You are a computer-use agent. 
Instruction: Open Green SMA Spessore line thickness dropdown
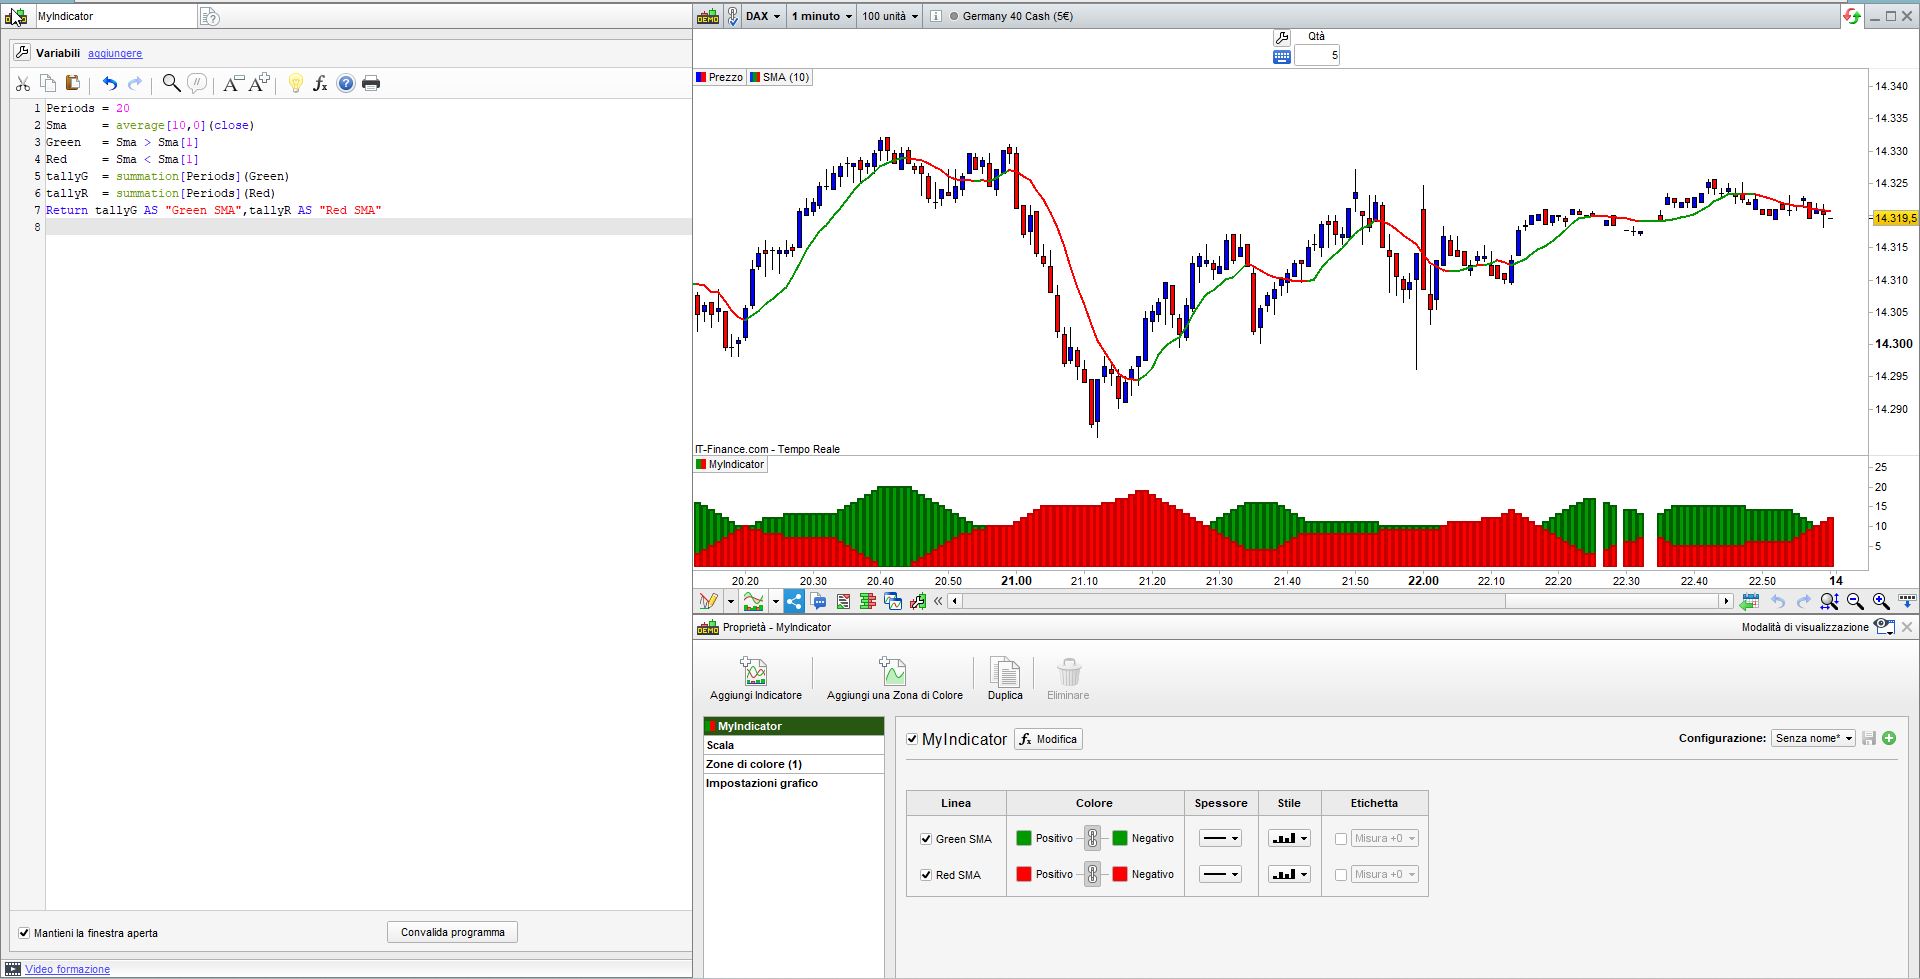[x=1220, y=838]
